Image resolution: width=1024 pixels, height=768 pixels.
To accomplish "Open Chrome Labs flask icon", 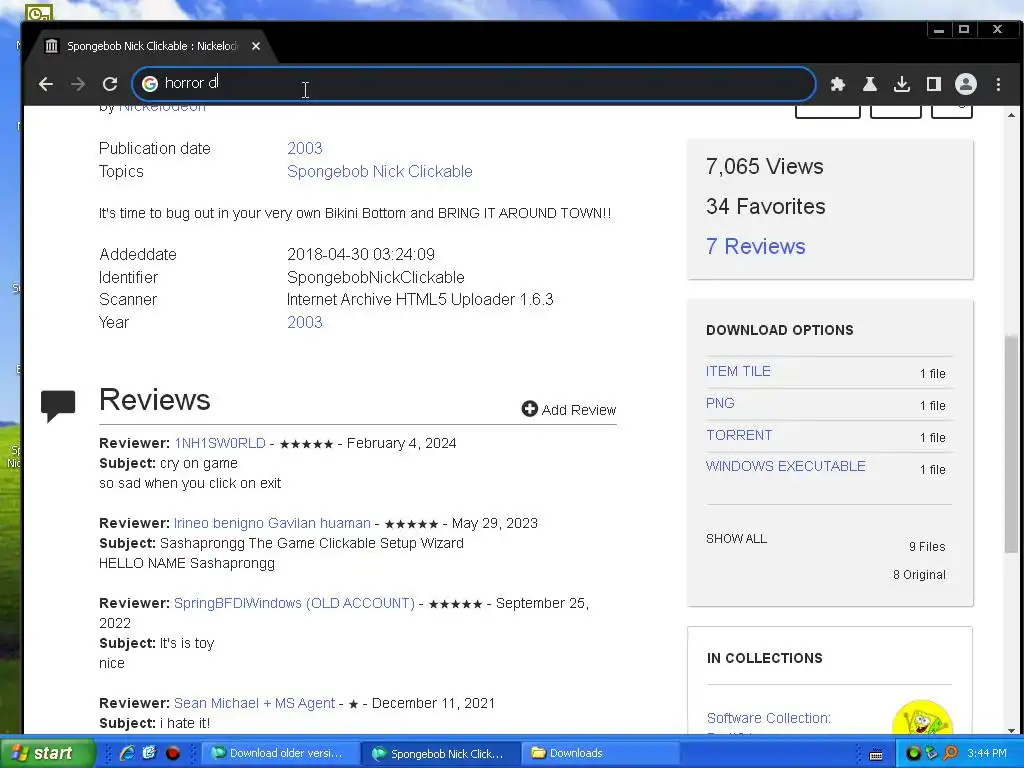I will pyautogui.click(x=870, y=84).
